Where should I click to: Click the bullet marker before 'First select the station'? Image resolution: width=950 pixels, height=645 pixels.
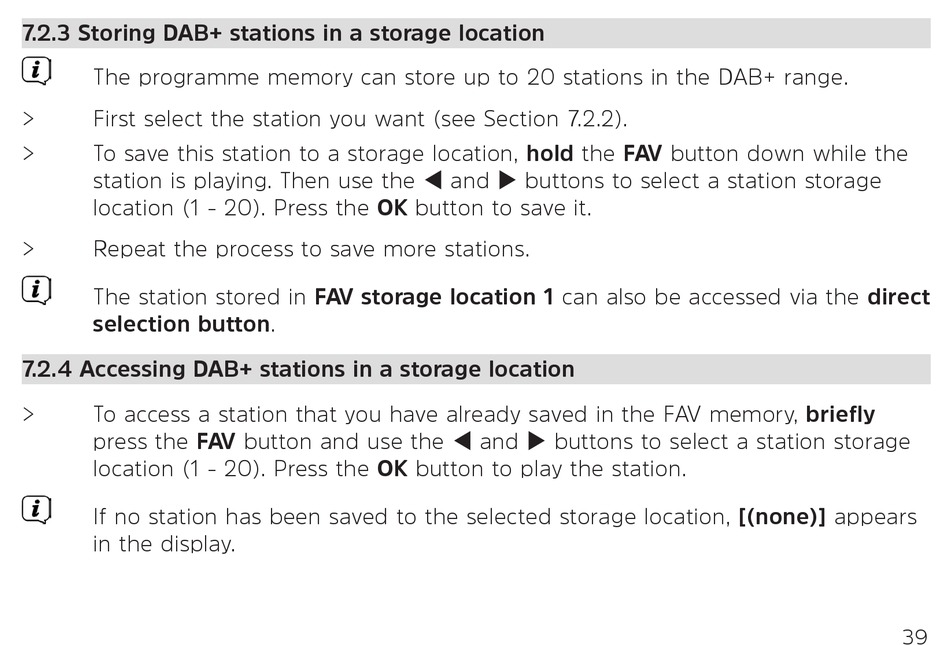click(x=28, y=119)
